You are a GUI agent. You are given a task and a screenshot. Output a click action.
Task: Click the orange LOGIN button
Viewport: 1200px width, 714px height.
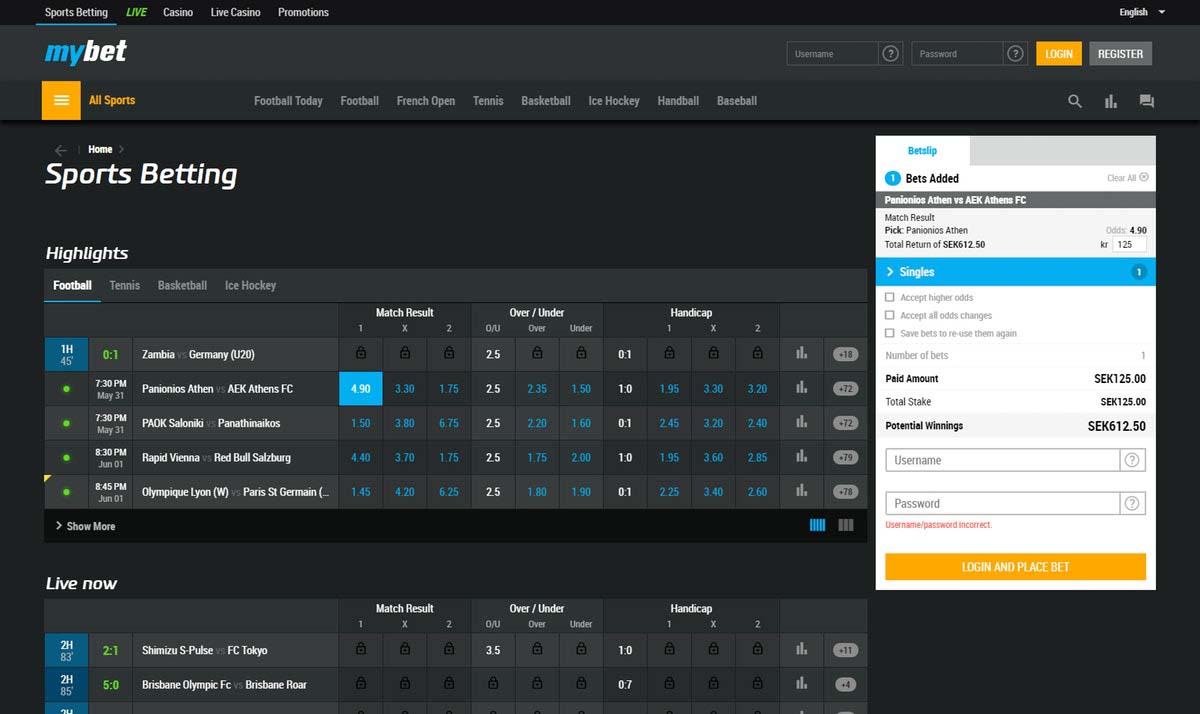tap(1059, 54)
